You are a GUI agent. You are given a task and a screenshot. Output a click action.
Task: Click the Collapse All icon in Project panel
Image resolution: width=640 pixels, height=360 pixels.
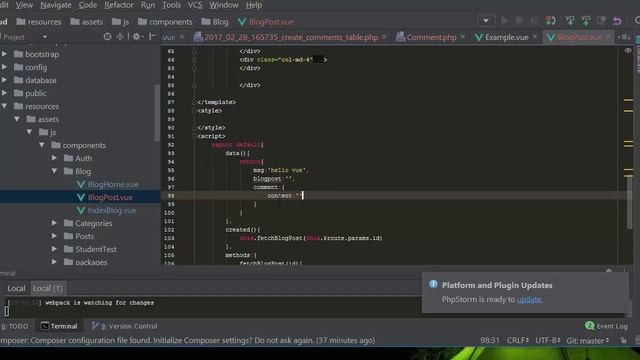tap(120, 37)
